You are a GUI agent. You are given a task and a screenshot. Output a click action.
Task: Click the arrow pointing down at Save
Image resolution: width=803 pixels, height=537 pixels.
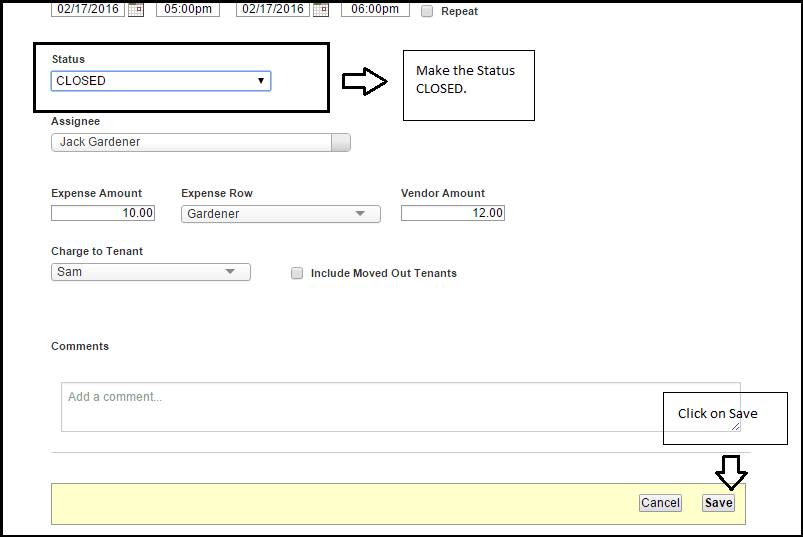click(732, 471)
